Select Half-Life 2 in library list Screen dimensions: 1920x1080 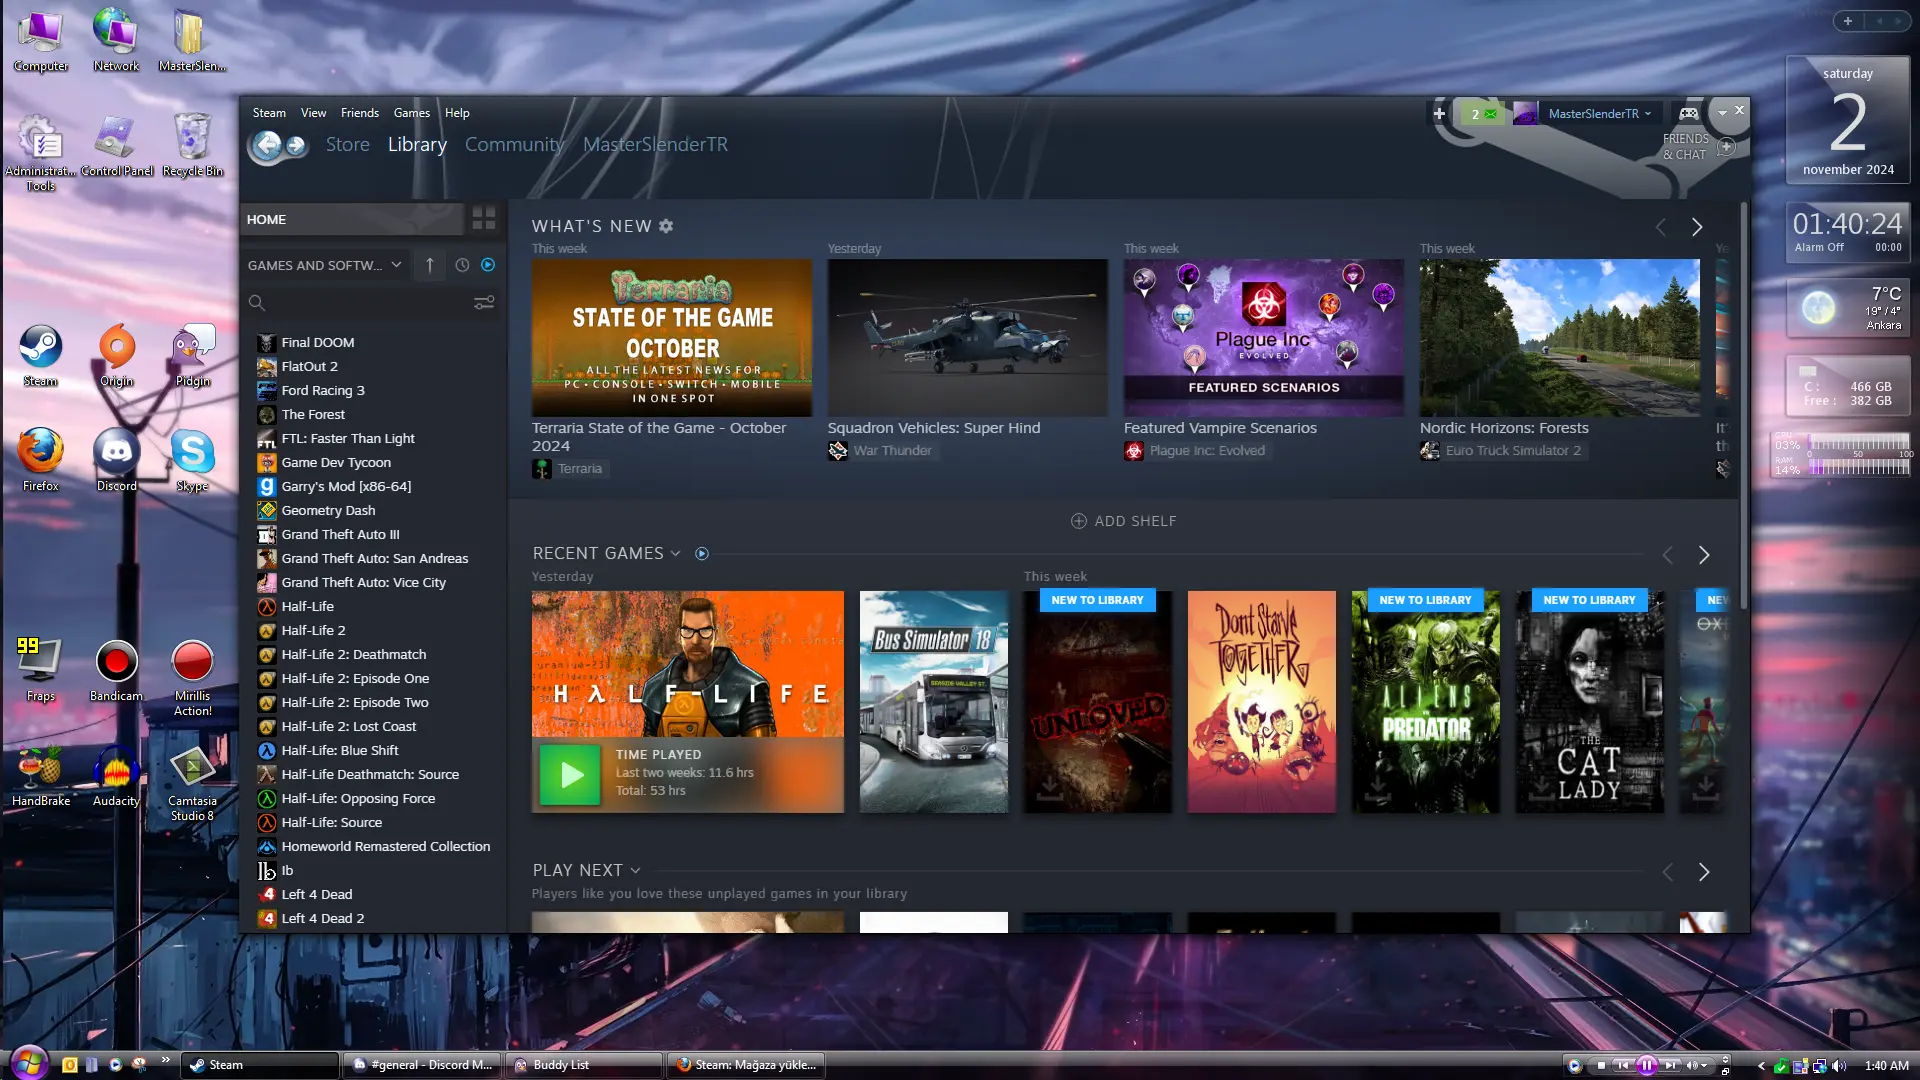313,631
